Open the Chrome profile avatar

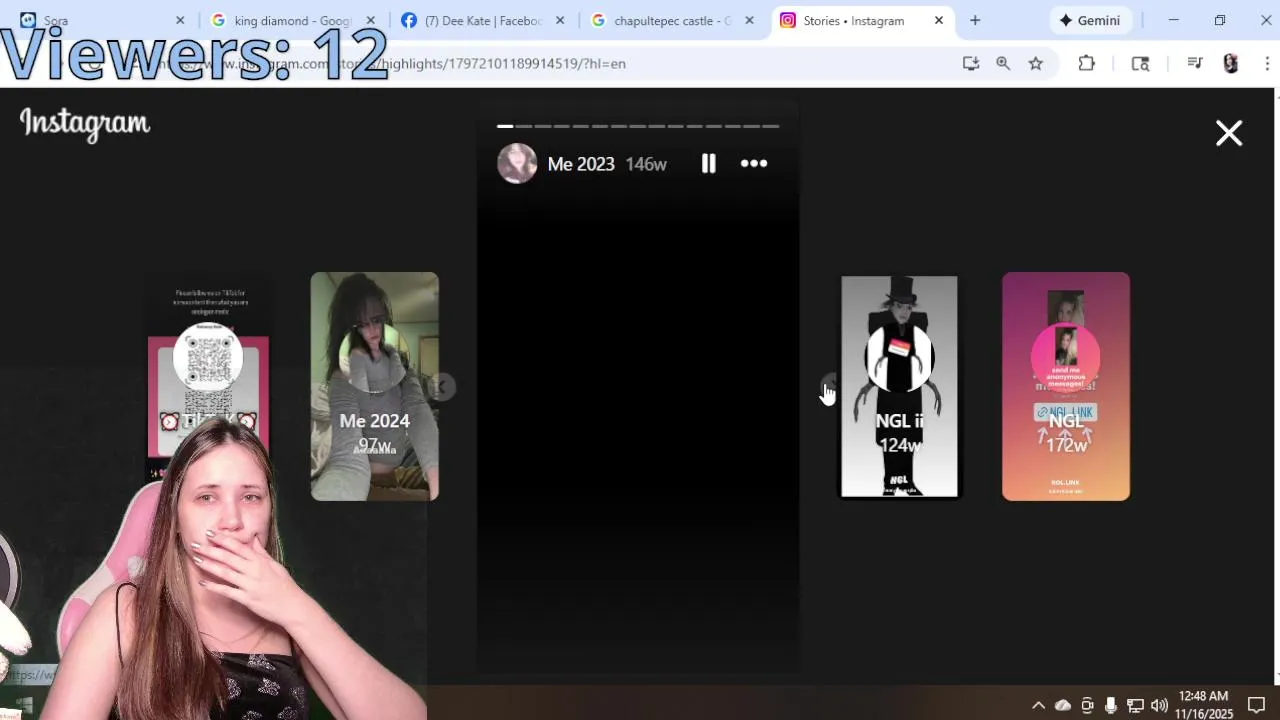[x=1231, y=63]
